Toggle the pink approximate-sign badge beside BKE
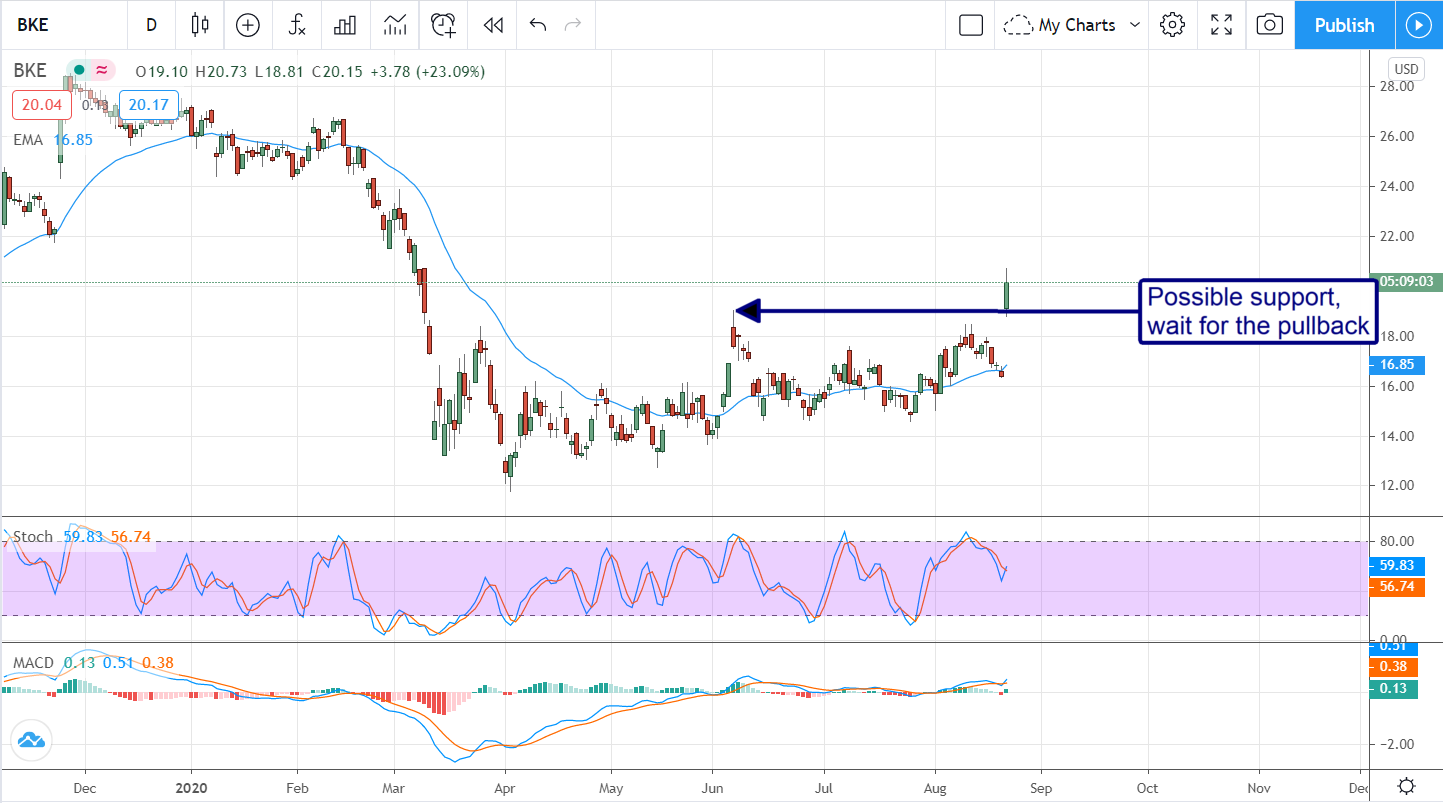 pos(101,71)
